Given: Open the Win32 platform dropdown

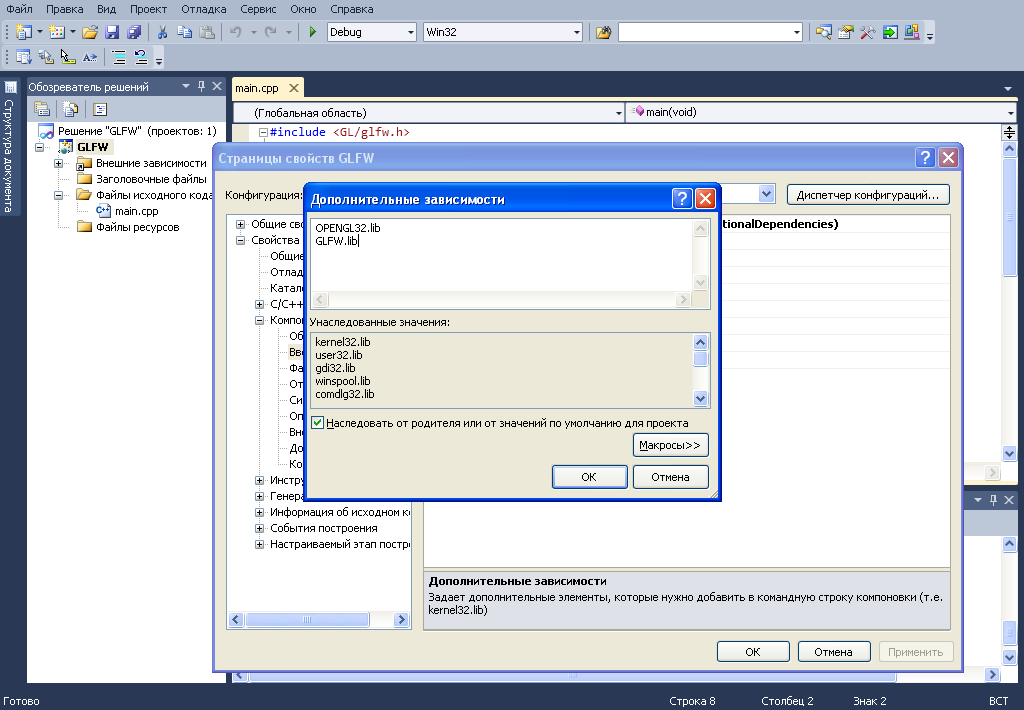Looking at the screenshot, I should (x=577, y=32).
